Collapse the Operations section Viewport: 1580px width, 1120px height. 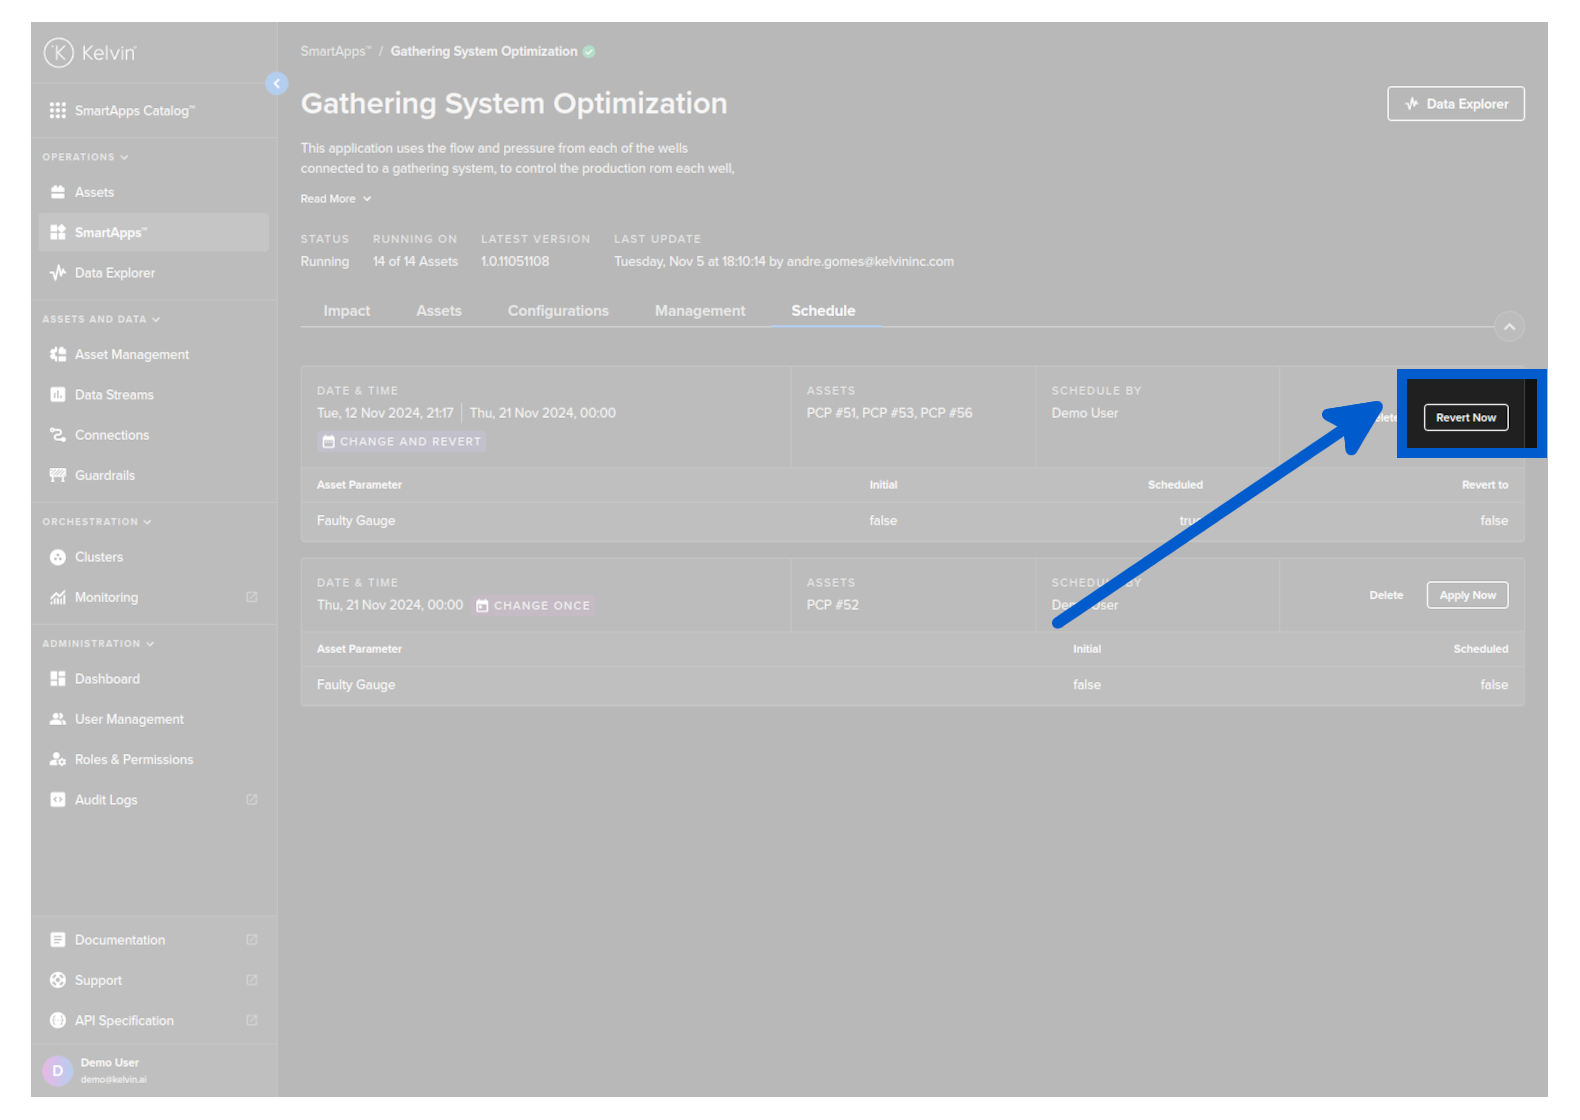coord(124,157)
